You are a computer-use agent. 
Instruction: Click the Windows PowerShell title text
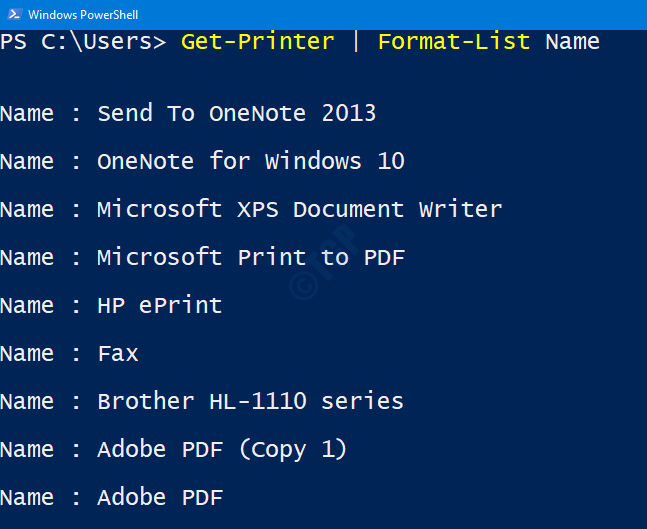[83, 15]
